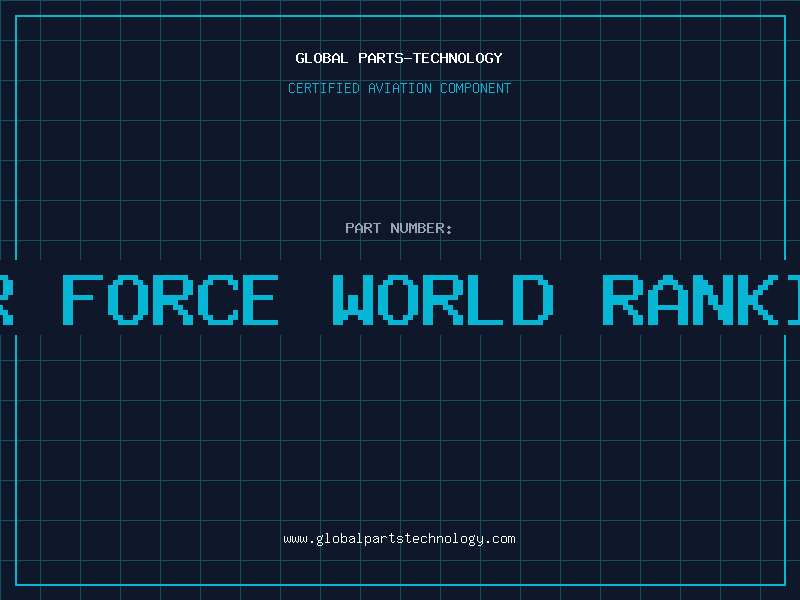Click the letter W in WORLD
The height and width of the screenshot is (600, 800).
(x=360, y=299)
